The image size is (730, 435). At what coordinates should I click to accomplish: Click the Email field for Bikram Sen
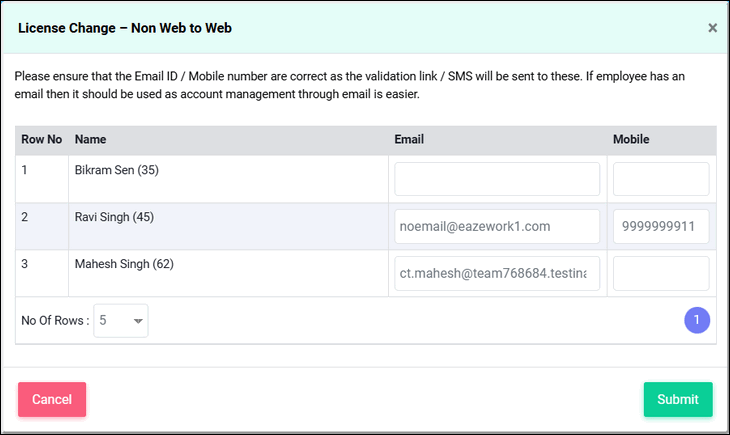[x=497, y=179]
